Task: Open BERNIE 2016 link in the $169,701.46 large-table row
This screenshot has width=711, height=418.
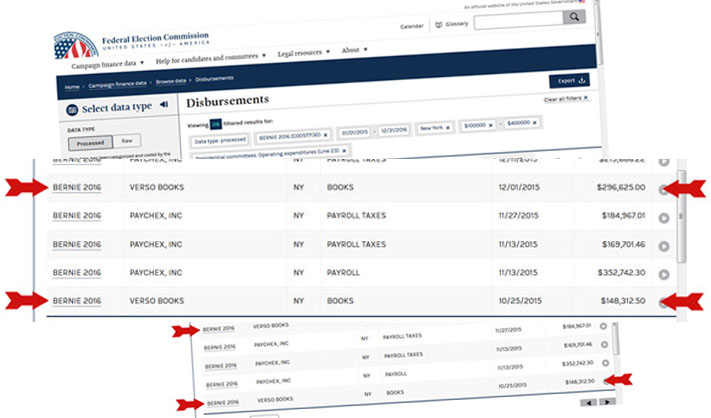Action: 77,244
